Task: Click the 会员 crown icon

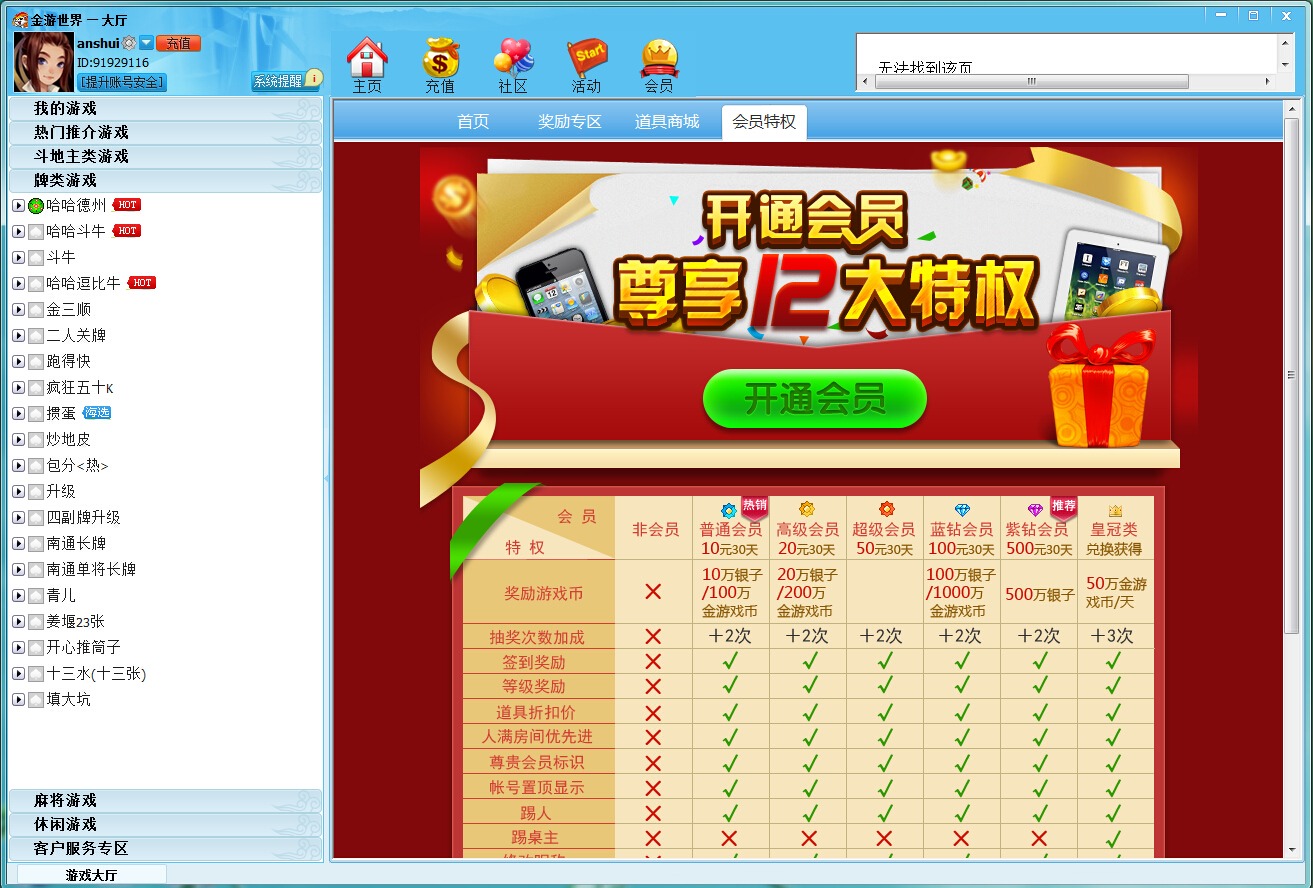Action: point(659,59)
